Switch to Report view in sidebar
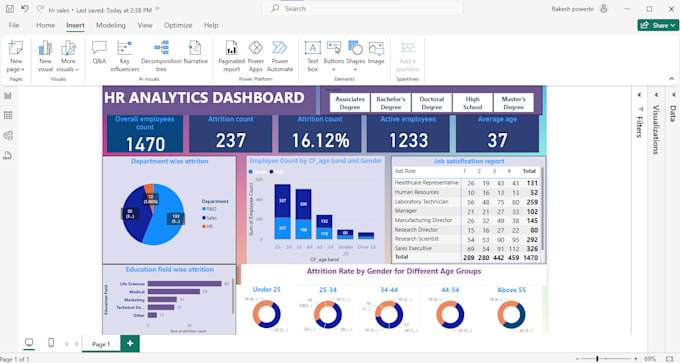 8,95
